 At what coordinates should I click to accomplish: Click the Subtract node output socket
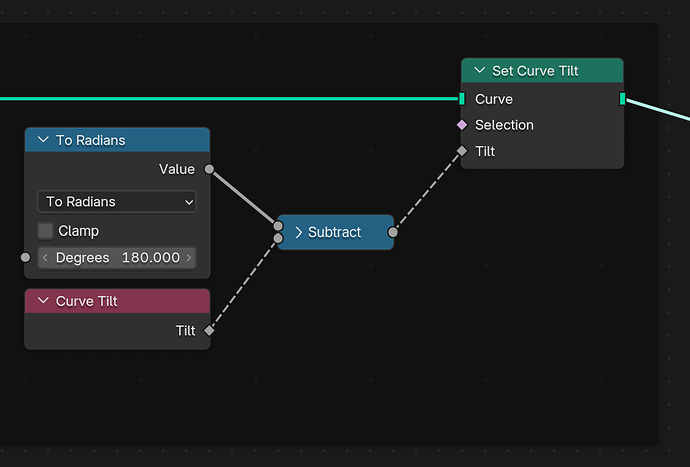pyautogui.click(x=393, y=232)
